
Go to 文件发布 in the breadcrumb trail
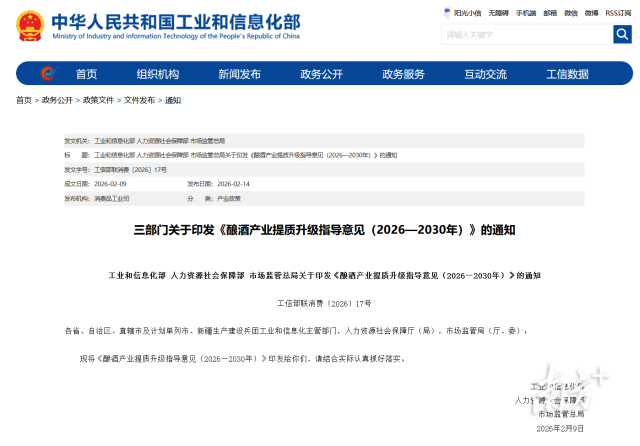pos(139,100)
